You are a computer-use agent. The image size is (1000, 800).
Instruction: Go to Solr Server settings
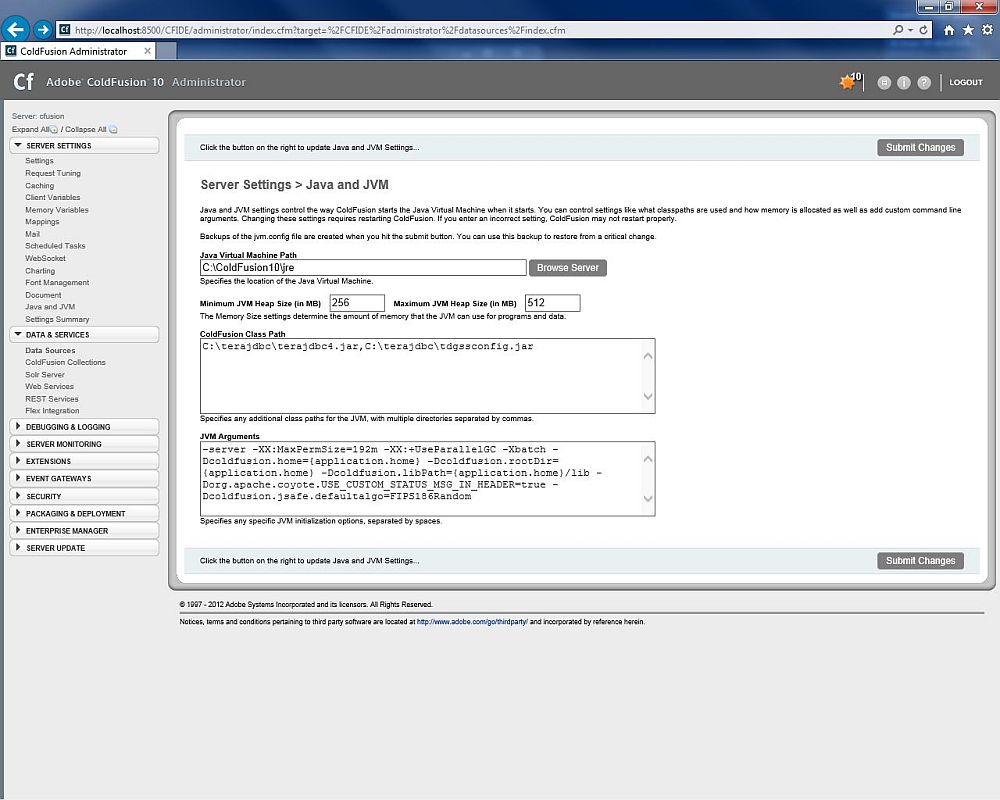(45, 374)
